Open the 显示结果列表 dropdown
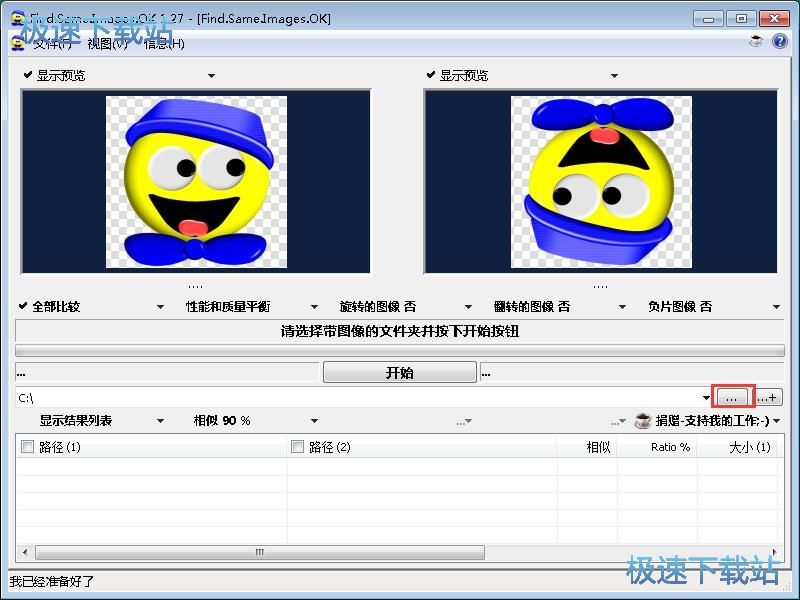800x600 pixels. pyautogui.click(x=160, y=421)
